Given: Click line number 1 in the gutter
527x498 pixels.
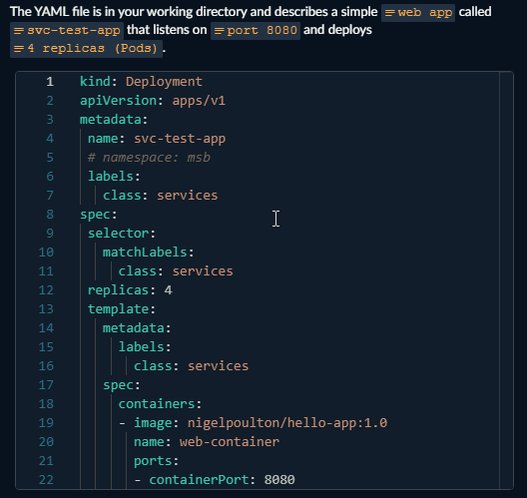Looking at the screenshot, I should [x=50, y=82].
